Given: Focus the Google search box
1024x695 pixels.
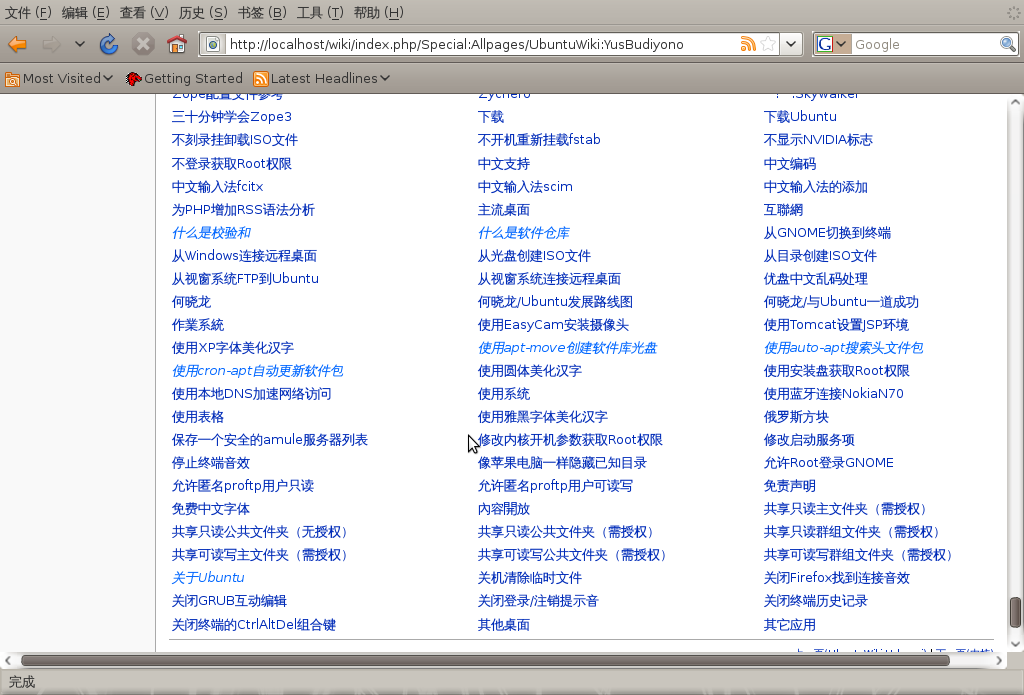Looking at the screenshot, I should coord(925,44).
